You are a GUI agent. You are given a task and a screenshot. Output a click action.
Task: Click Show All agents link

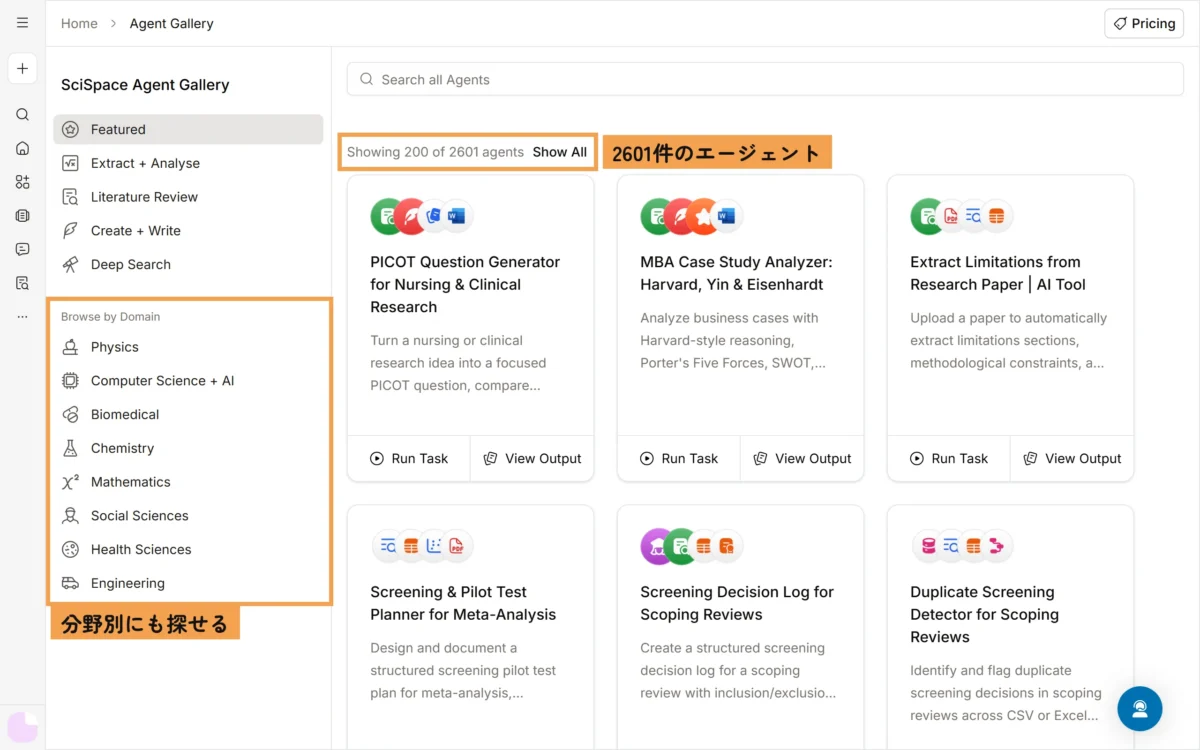coord(560,152)
